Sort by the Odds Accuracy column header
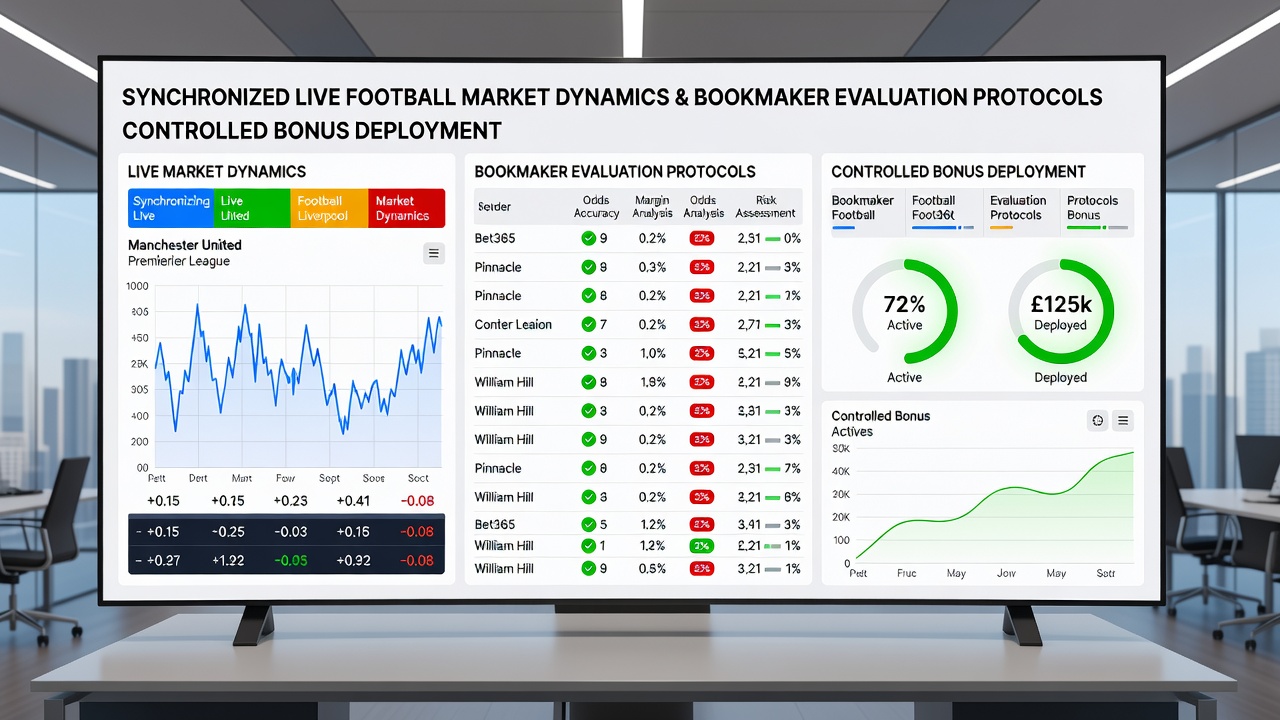Screen dimensions: 1280x720 click(x=596, y=206)
